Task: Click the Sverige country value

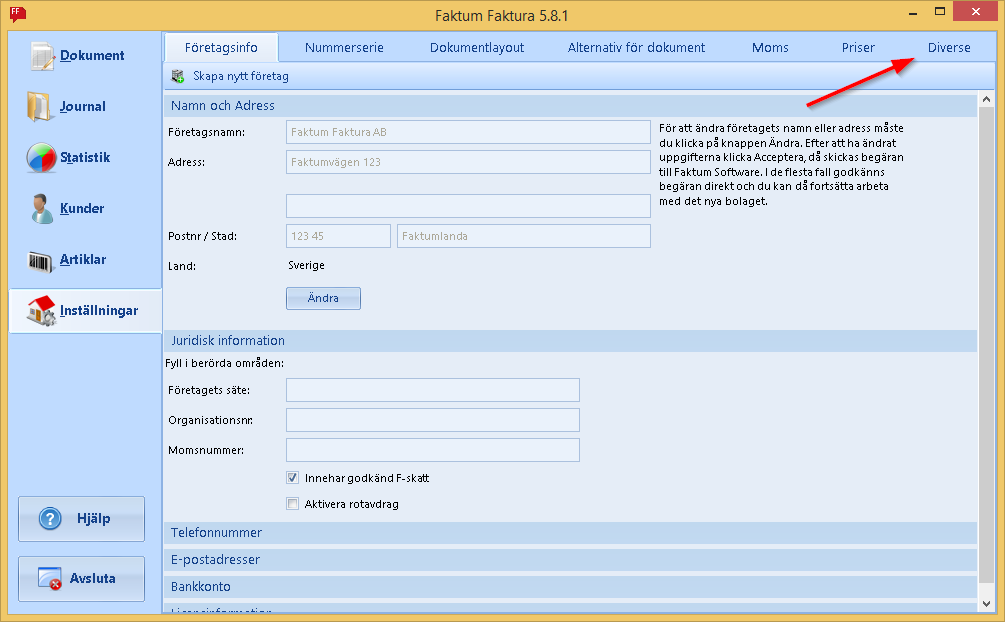Action: point(306,265)
